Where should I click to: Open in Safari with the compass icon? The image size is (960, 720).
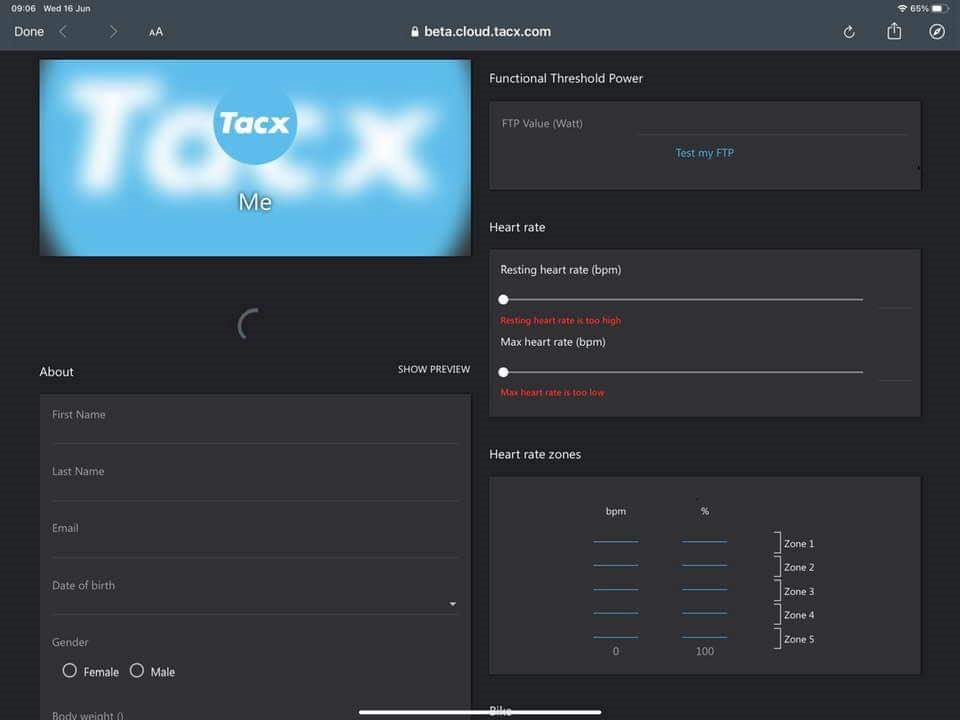click(937, 32)
